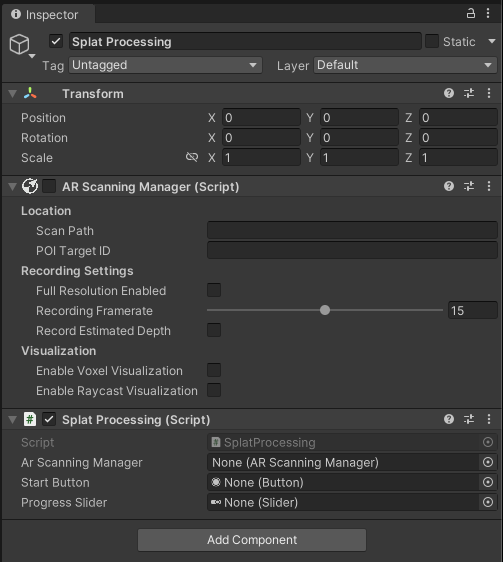The image size is (503, 562).
Task: Toggle the GameObject active checkbox
Action: pos(56,41)
